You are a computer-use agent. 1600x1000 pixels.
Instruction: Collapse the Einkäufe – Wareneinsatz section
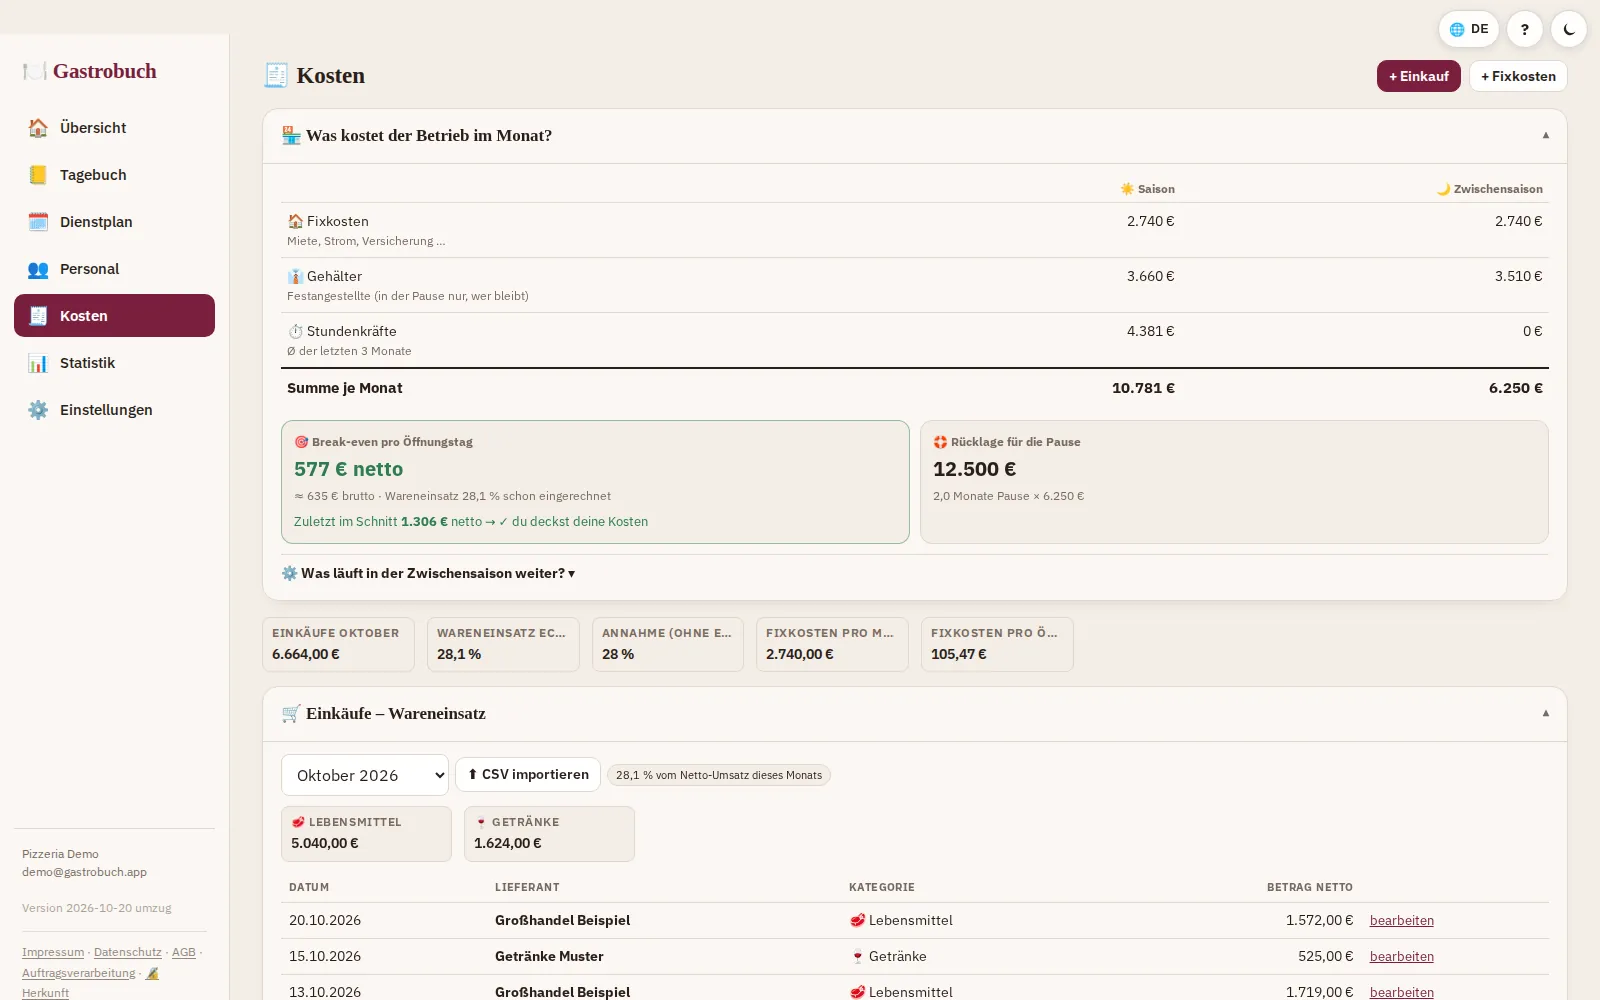point(1545,713)
